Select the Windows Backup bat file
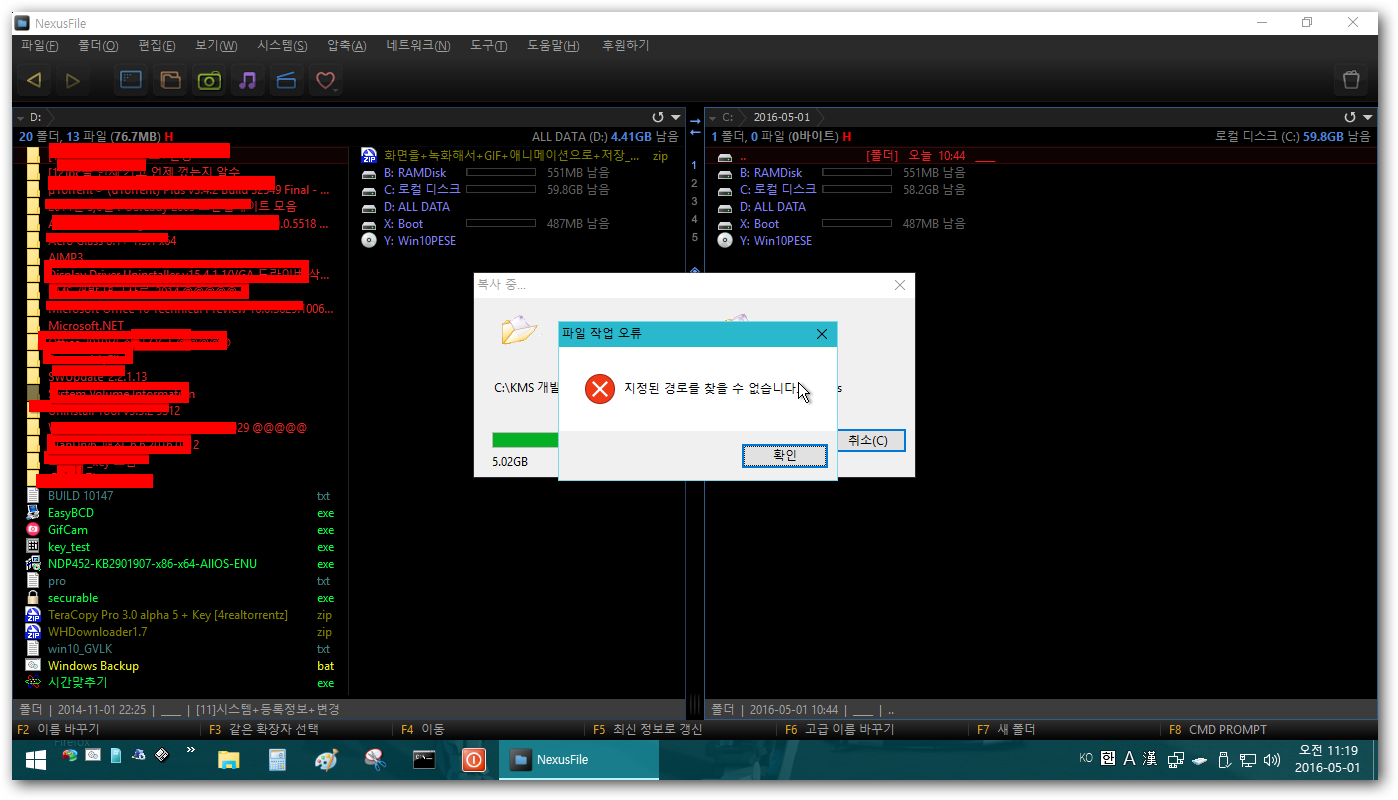 (x=93, y=666)
